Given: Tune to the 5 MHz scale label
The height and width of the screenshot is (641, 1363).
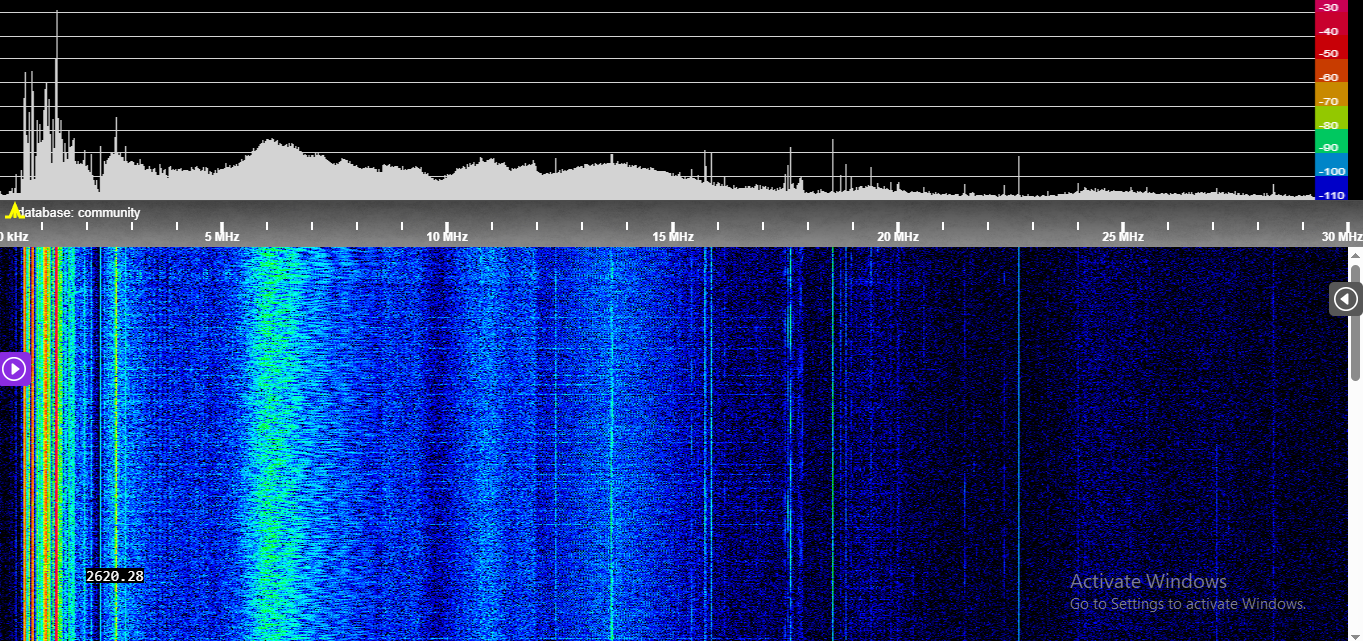Looking at the screenshot, I should pyautogui.click(x=222, y=237).
